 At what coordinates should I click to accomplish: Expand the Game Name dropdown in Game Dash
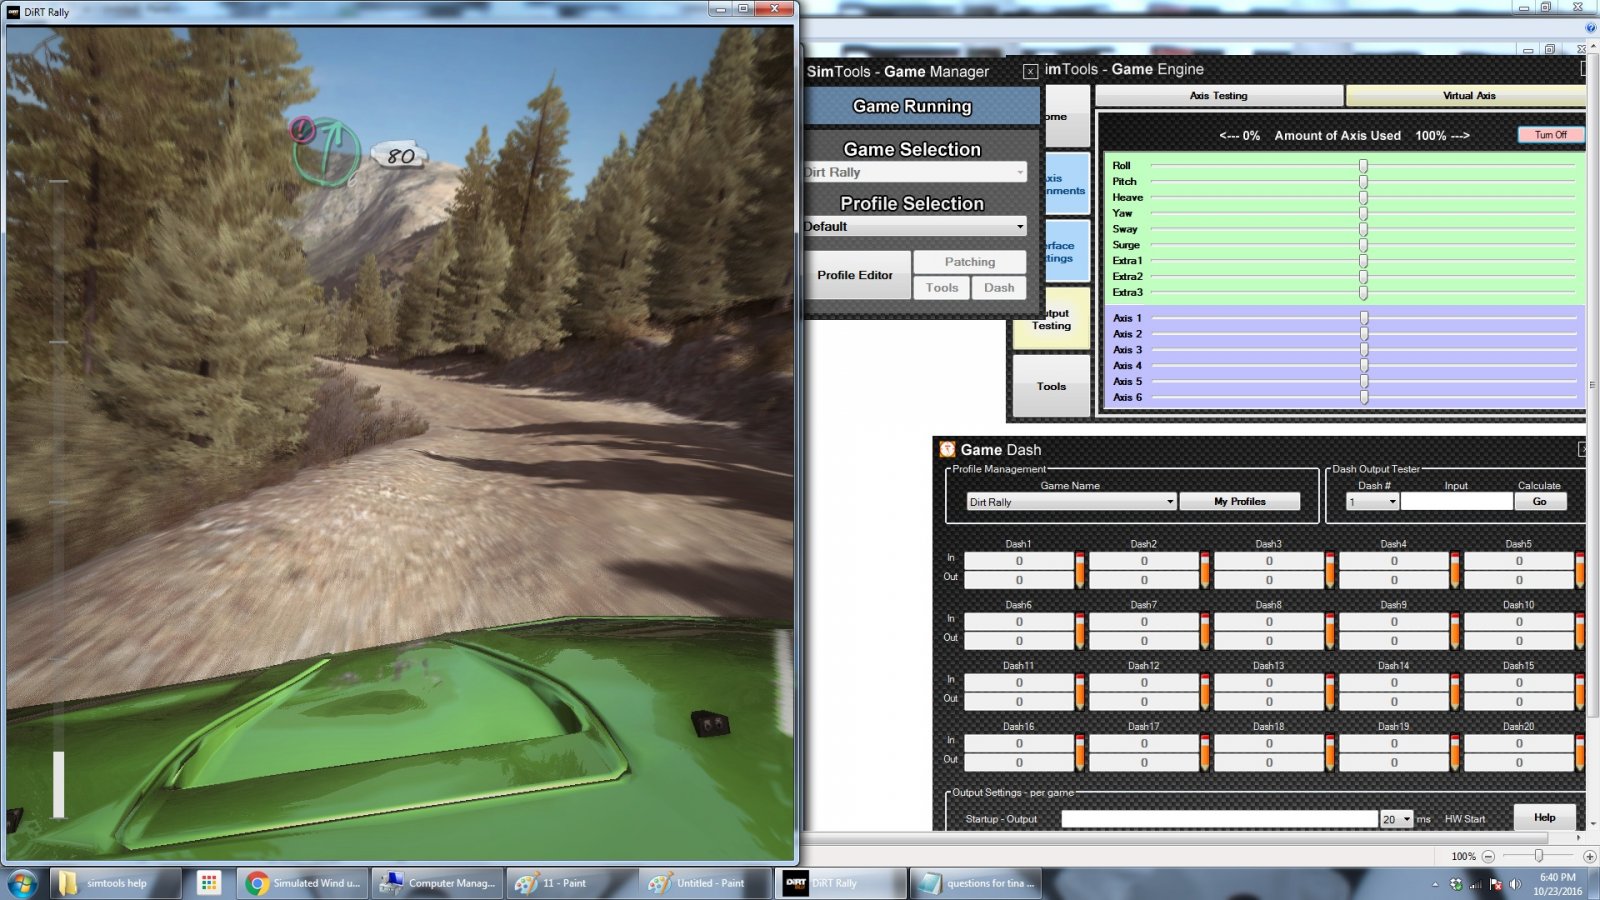coord(1071,502)
